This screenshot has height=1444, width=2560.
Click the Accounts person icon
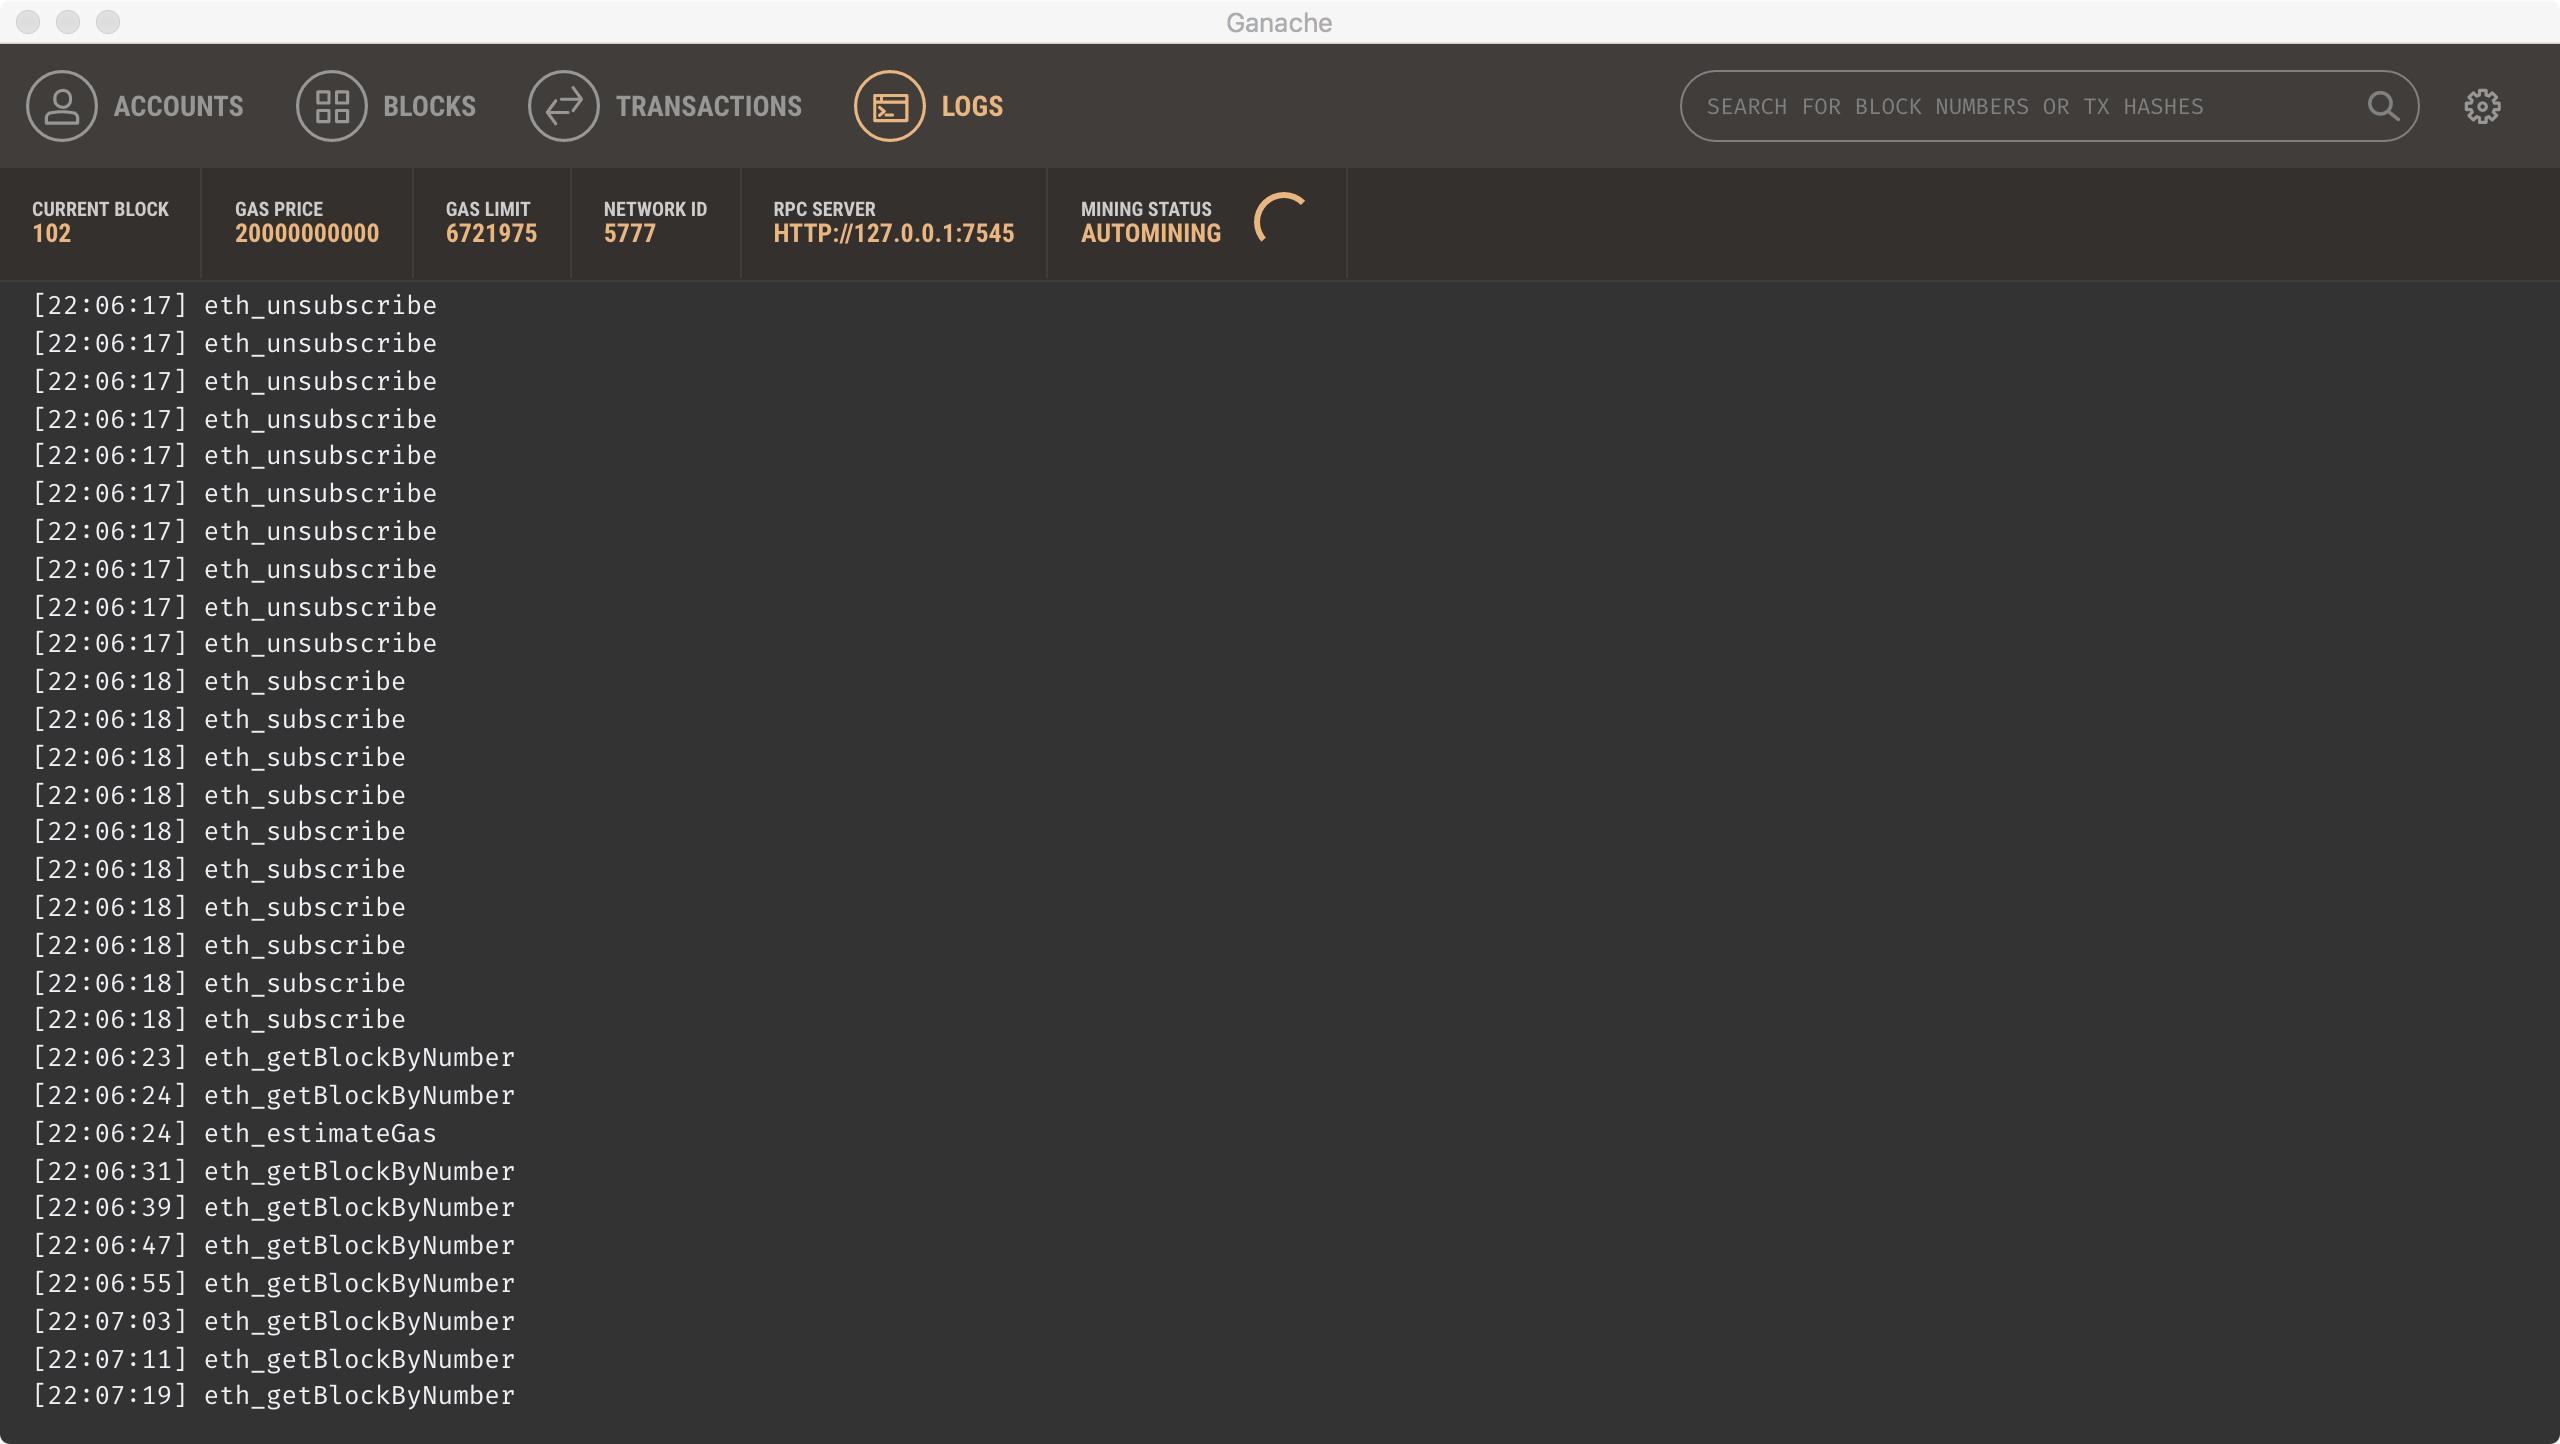pyautogui.click(x=62, y=106)
